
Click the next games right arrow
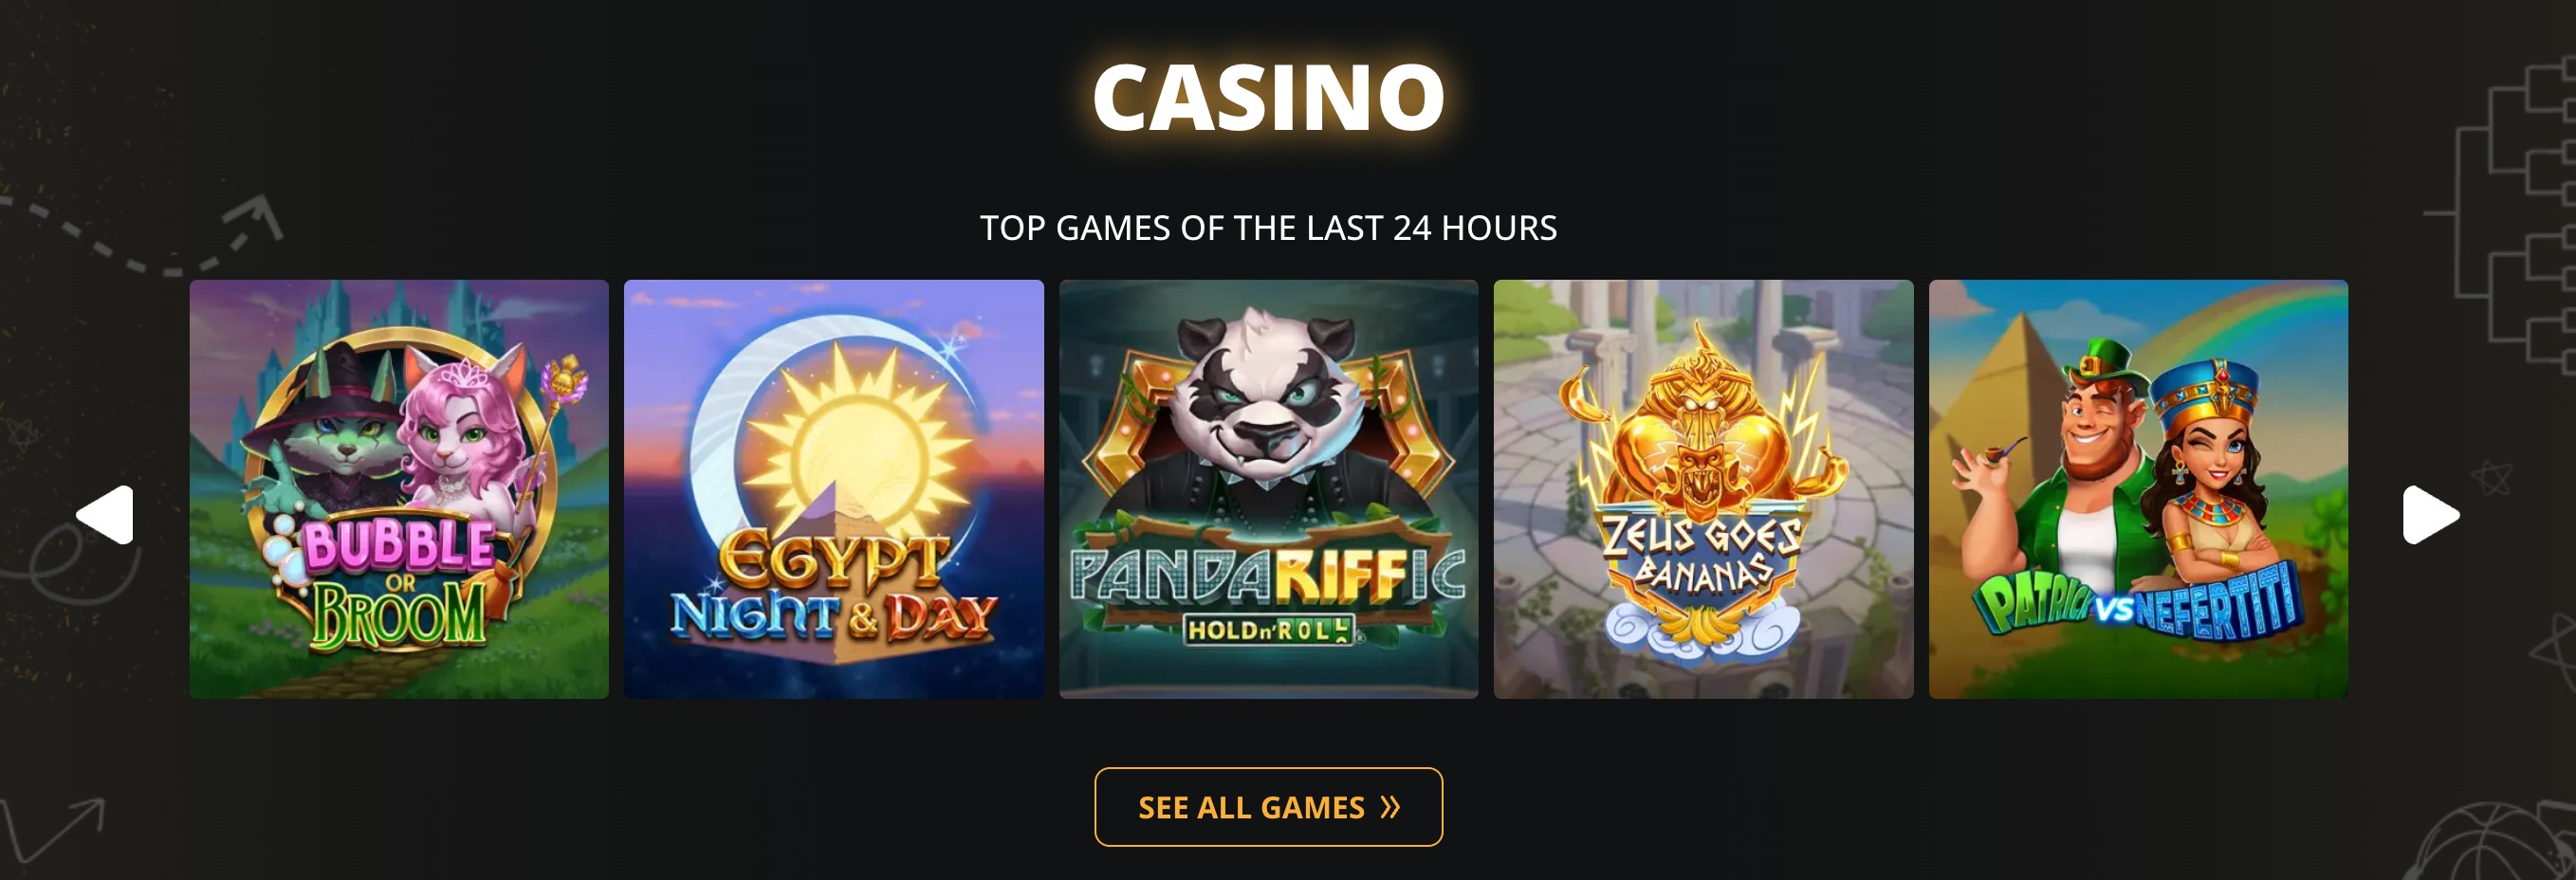(x=2430, y=515)
